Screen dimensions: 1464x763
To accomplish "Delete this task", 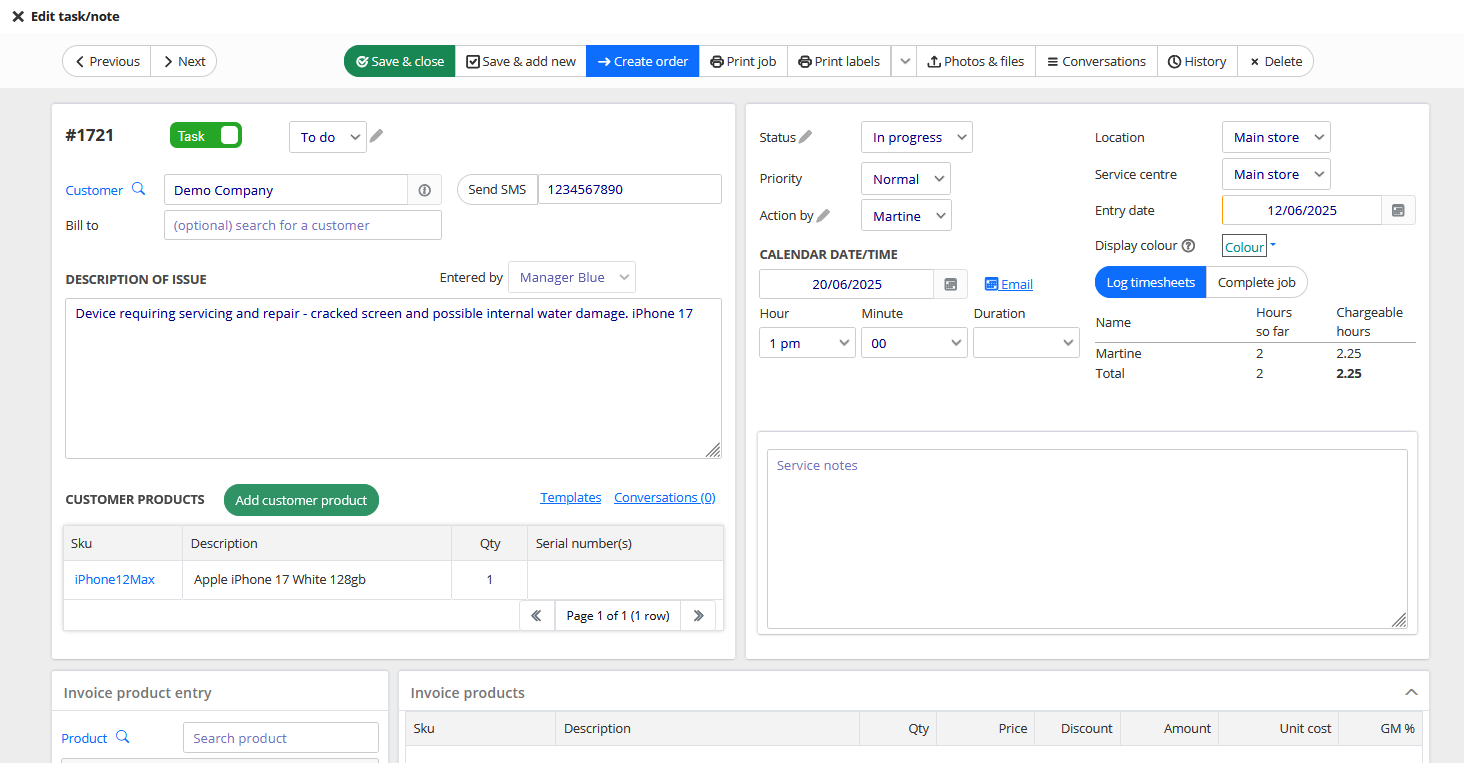I will (1275, 61).
